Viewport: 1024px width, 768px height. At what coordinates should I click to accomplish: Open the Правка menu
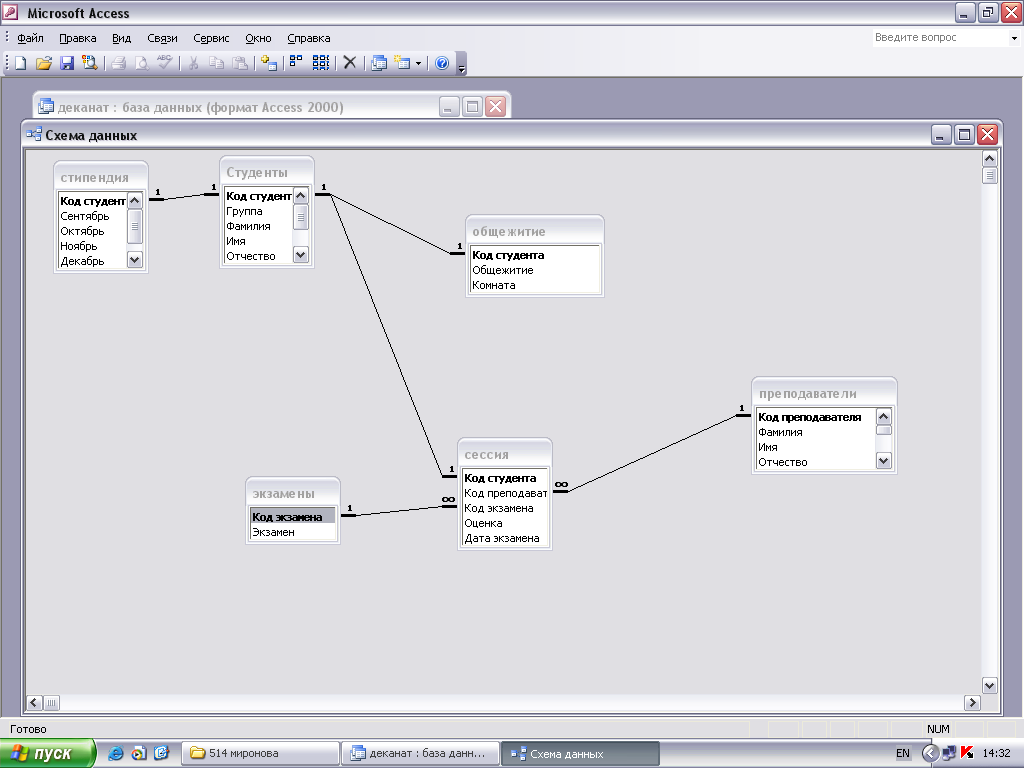[78, 38]
